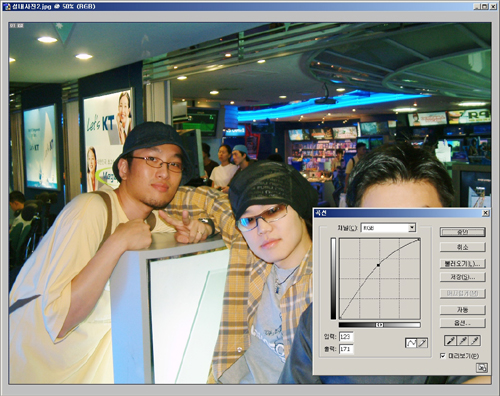Click the 취소 cancel button

click(463, 247)
